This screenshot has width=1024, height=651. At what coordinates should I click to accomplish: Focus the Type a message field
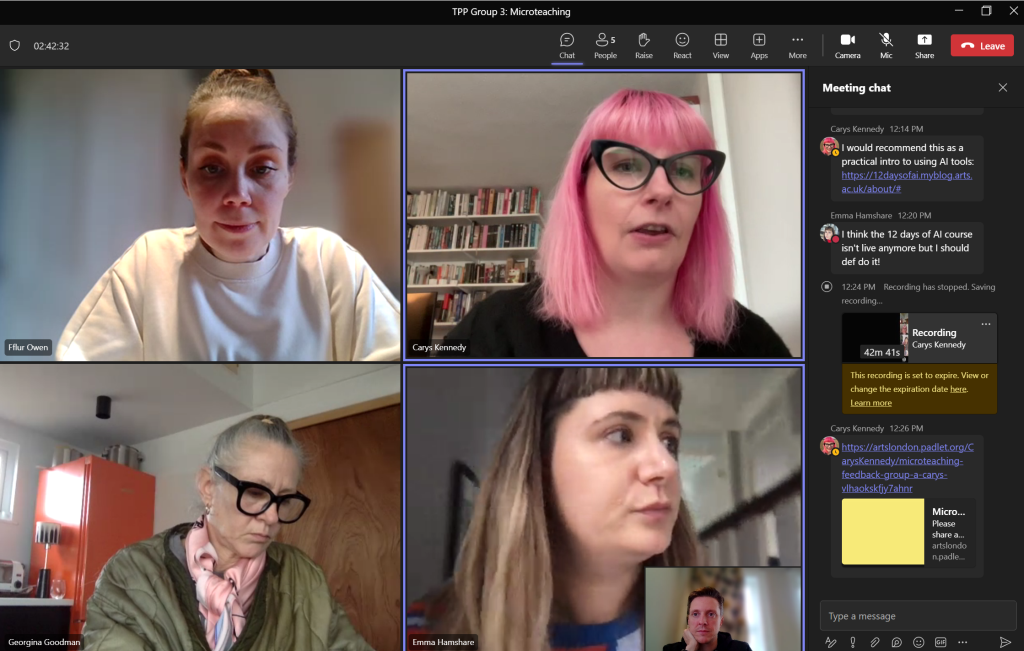click(918, 616)
